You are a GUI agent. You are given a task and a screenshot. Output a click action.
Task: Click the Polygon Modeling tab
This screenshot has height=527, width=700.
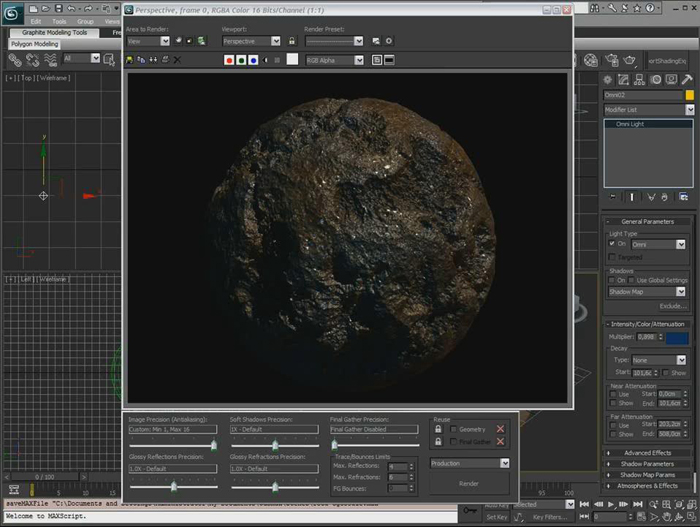tap(35, 44)
